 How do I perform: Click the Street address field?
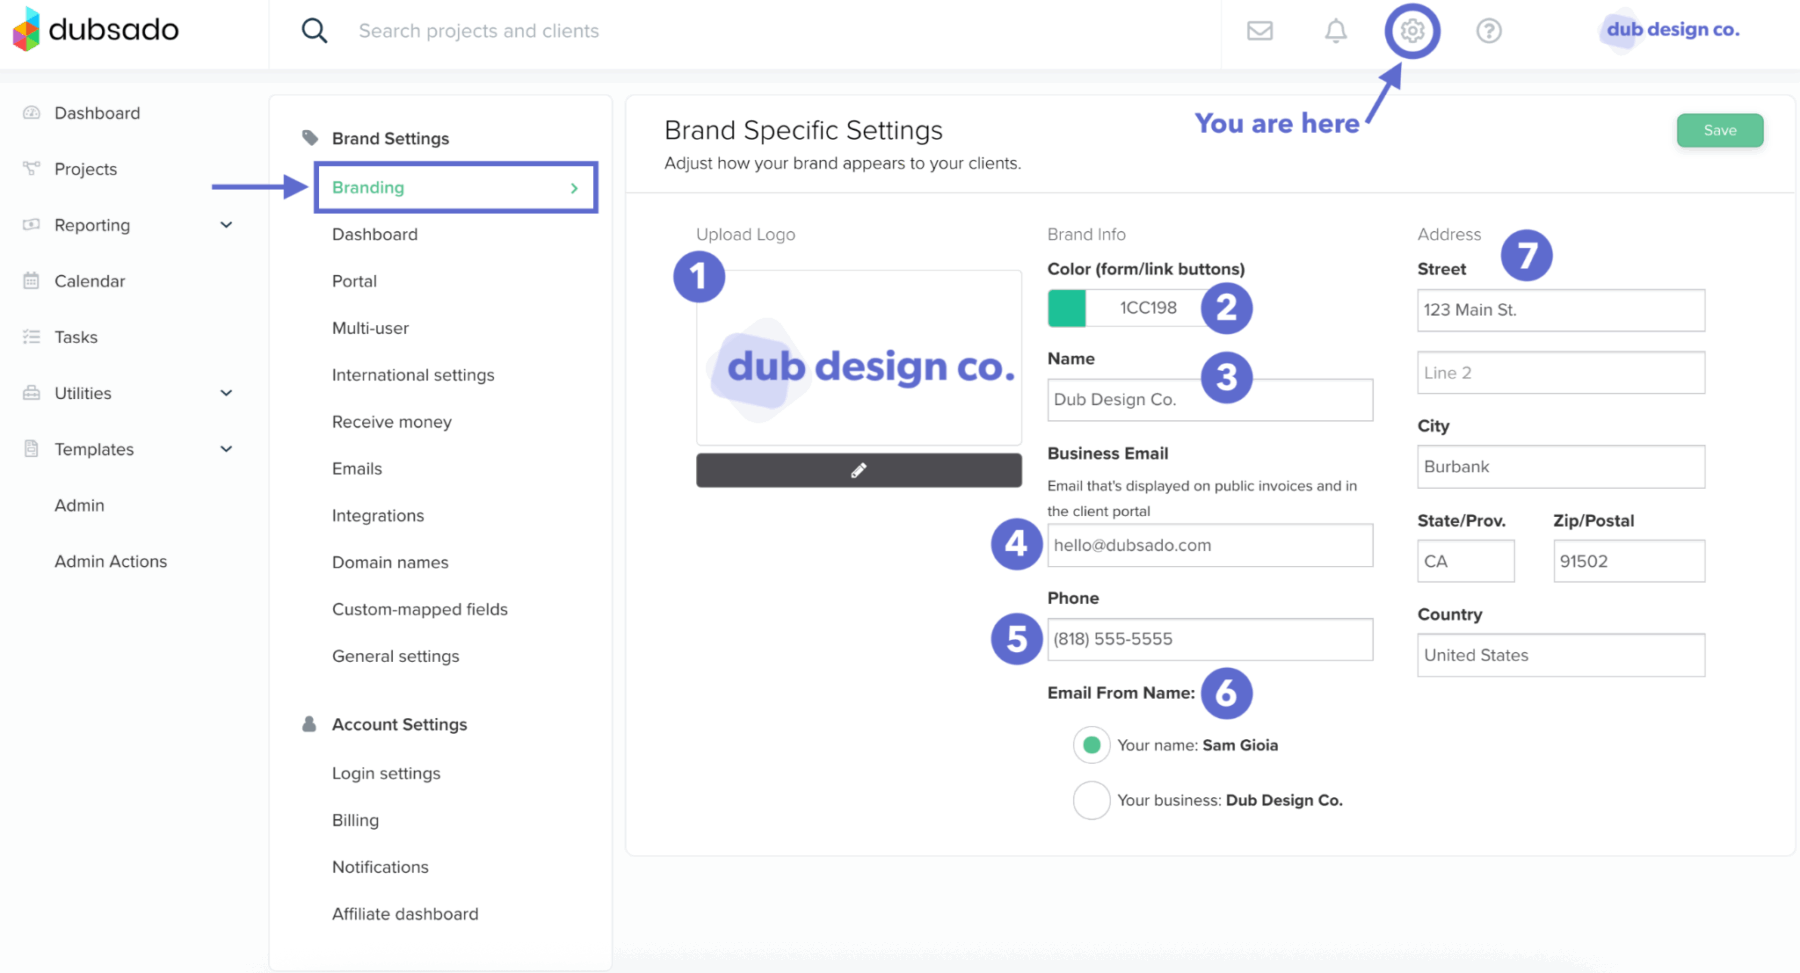pos(1561,310)
